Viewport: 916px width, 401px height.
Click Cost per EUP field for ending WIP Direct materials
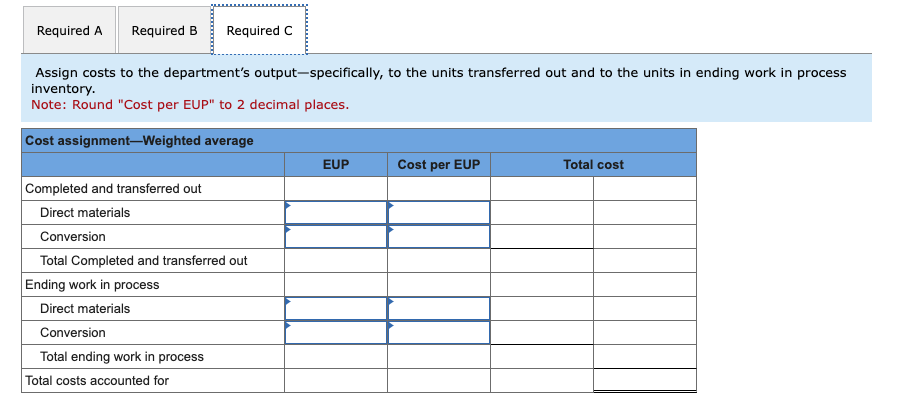pos(439,309)
